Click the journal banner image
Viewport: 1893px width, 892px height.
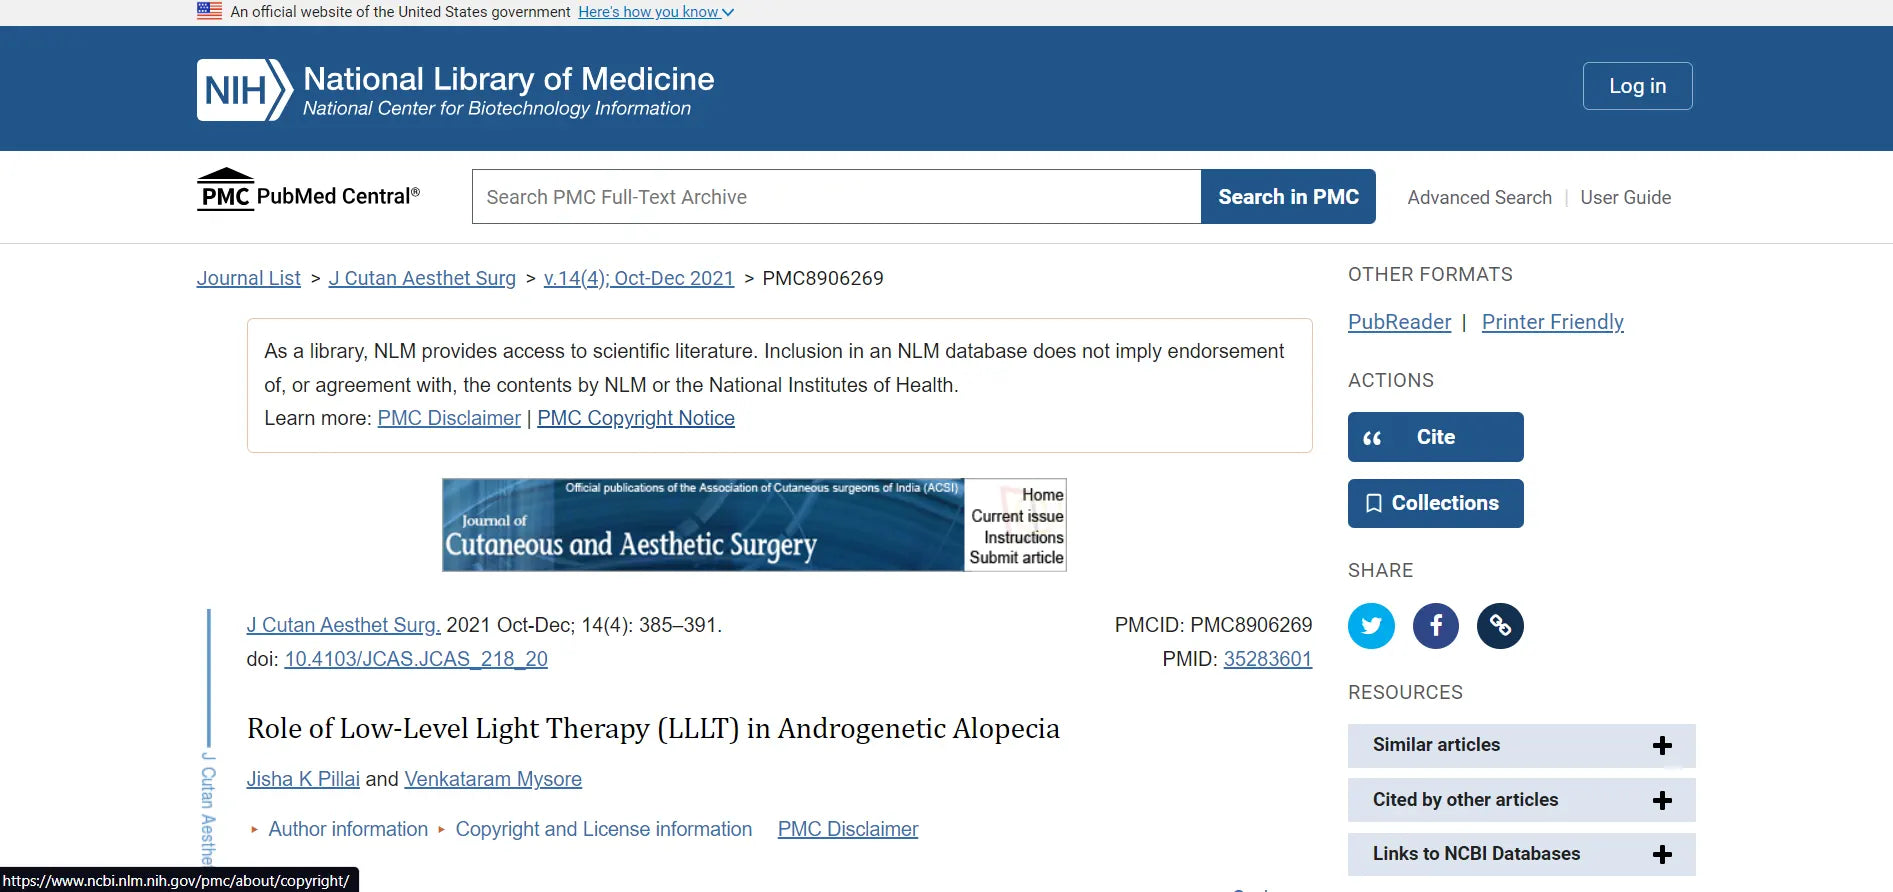[702, 525]
